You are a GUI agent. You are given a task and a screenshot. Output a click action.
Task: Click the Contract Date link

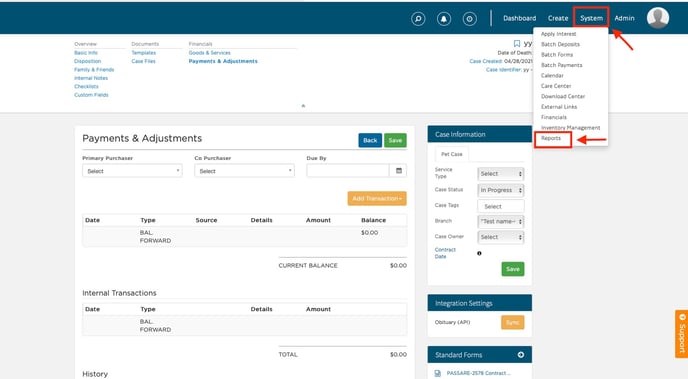click(x=445, y=253)
